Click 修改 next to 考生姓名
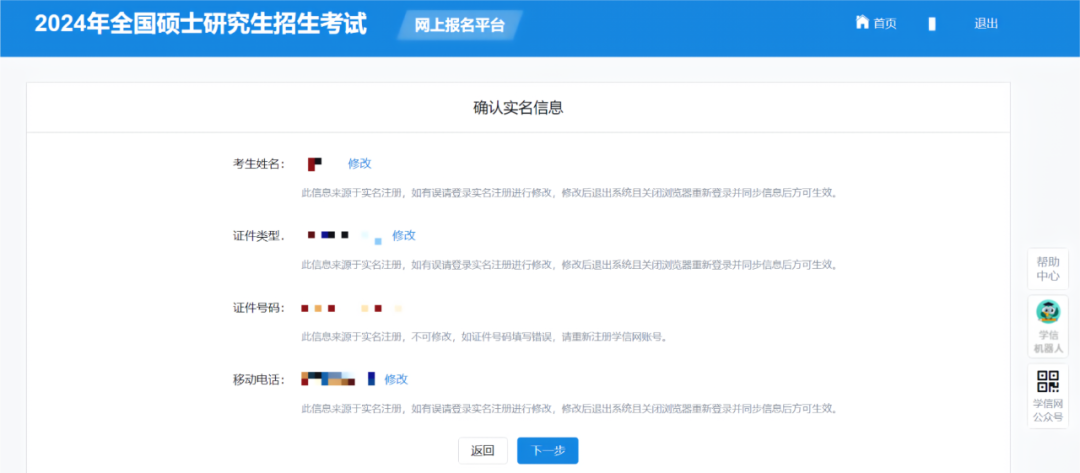Viewport: 1080px width, 473px height. [x=359, y=164]
